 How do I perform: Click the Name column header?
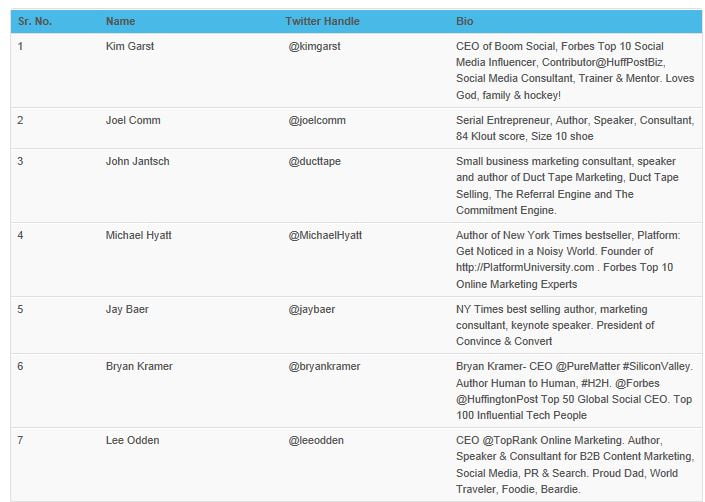pyautogui.click(x=120, y=21)
